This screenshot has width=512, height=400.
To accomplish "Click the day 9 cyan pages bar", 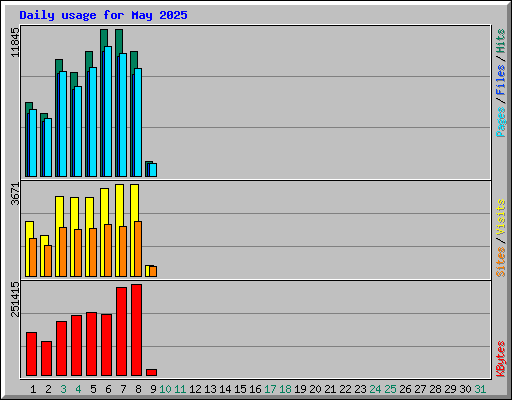I will click(x=153, y=170).
